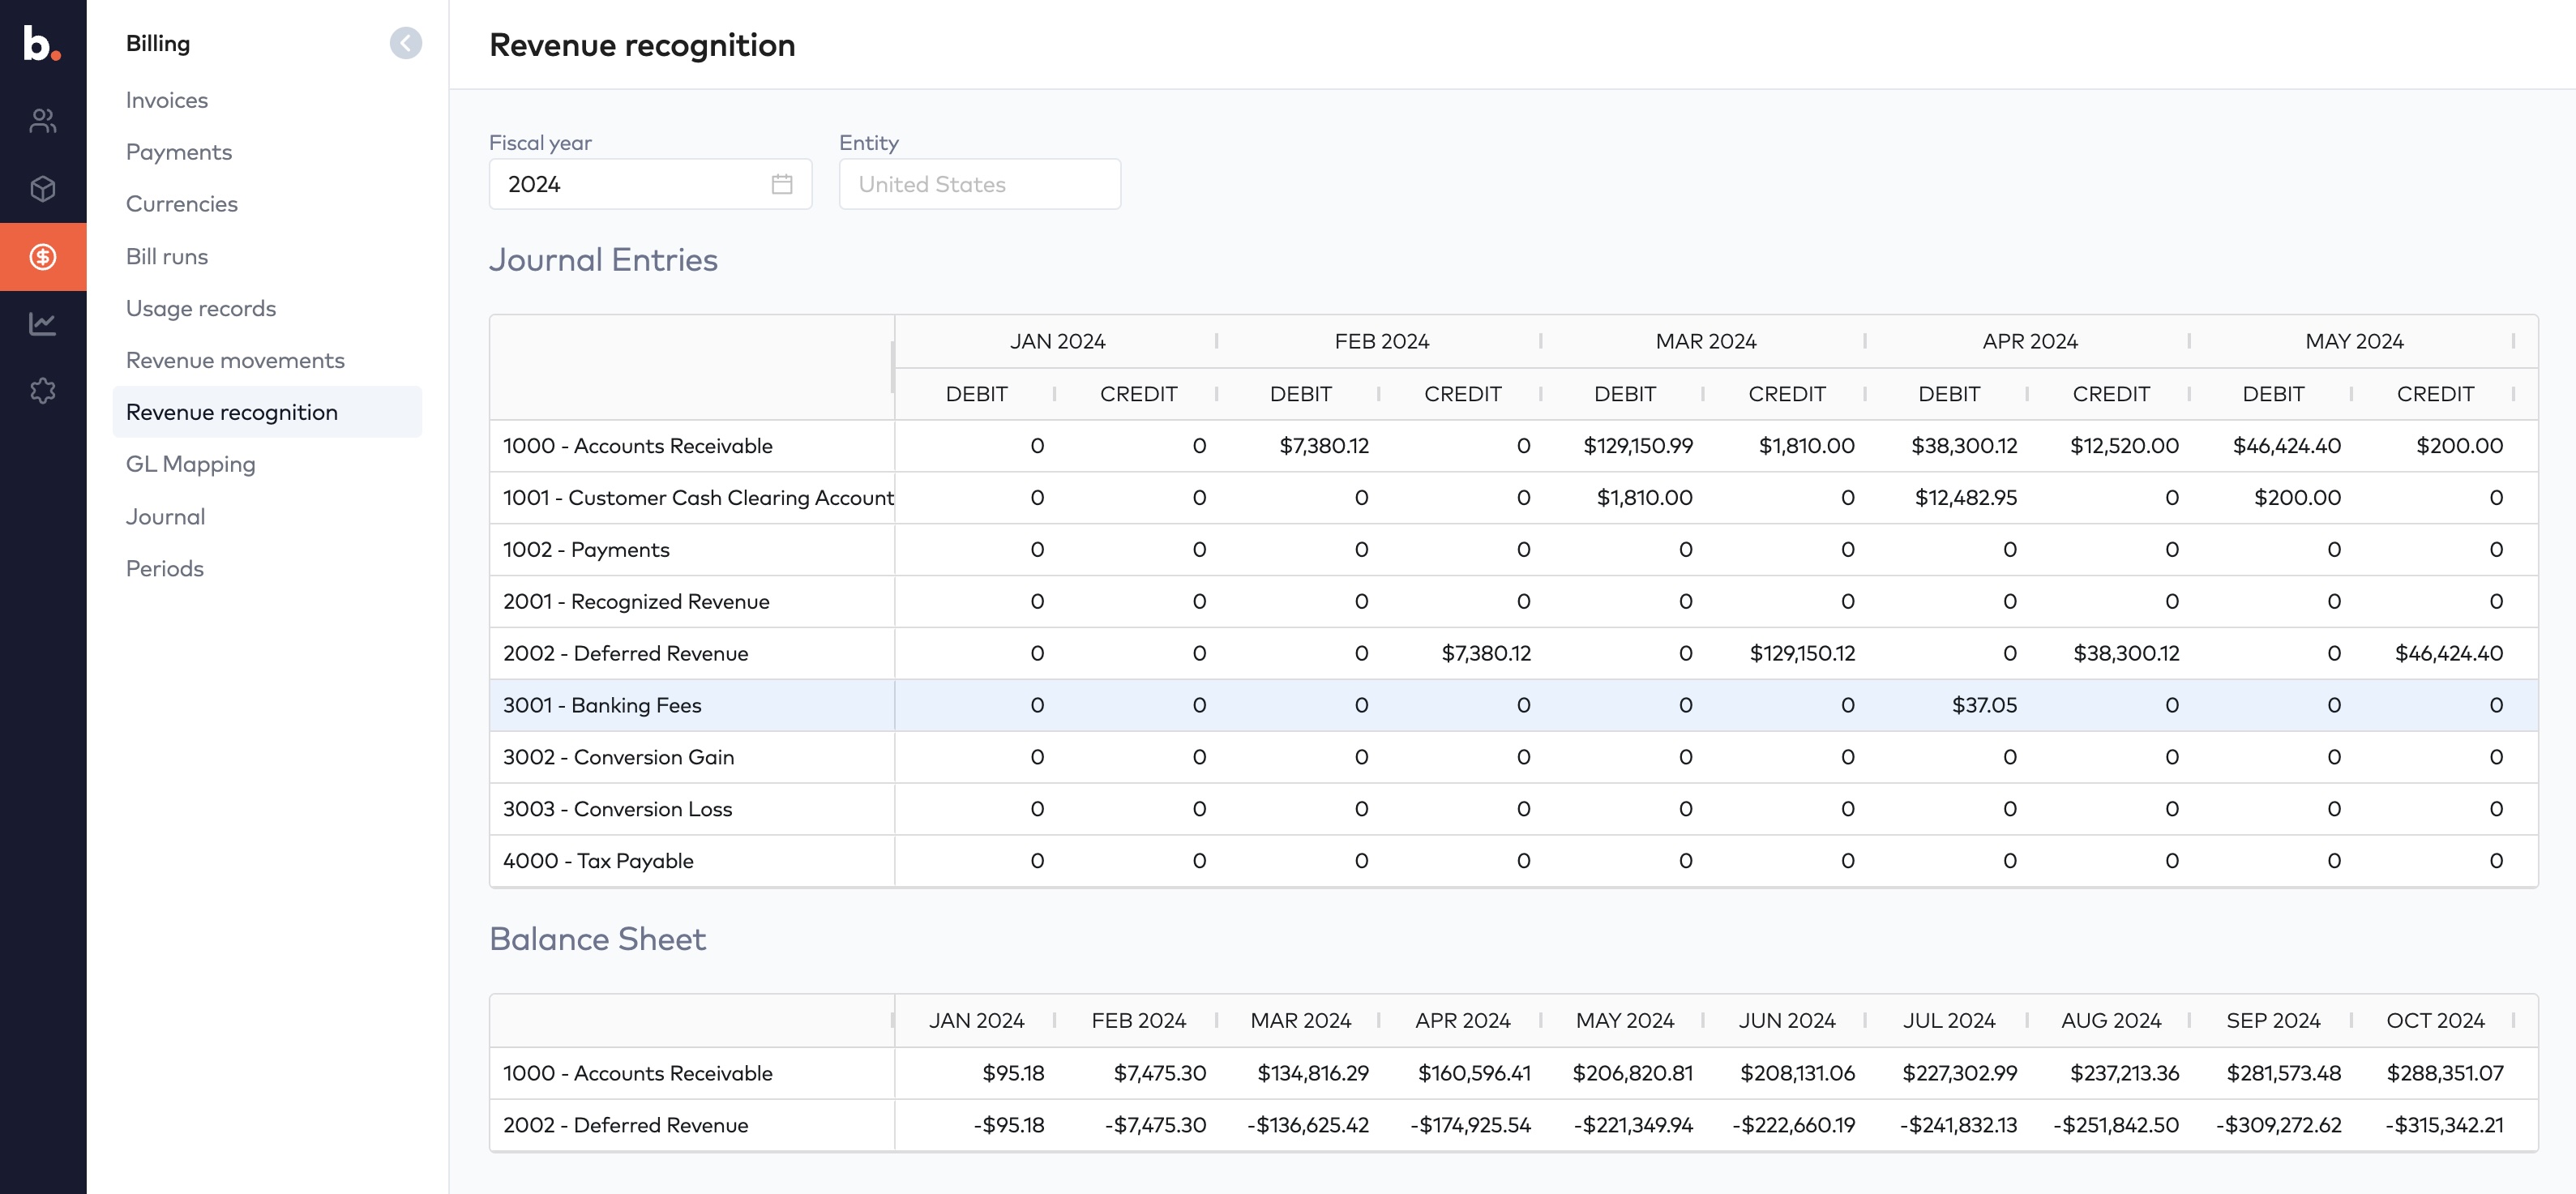Click the $288,351.07 Accounts Receivable balance cell
Screen dimensions: 2576x1194
pos(2445,1073)
